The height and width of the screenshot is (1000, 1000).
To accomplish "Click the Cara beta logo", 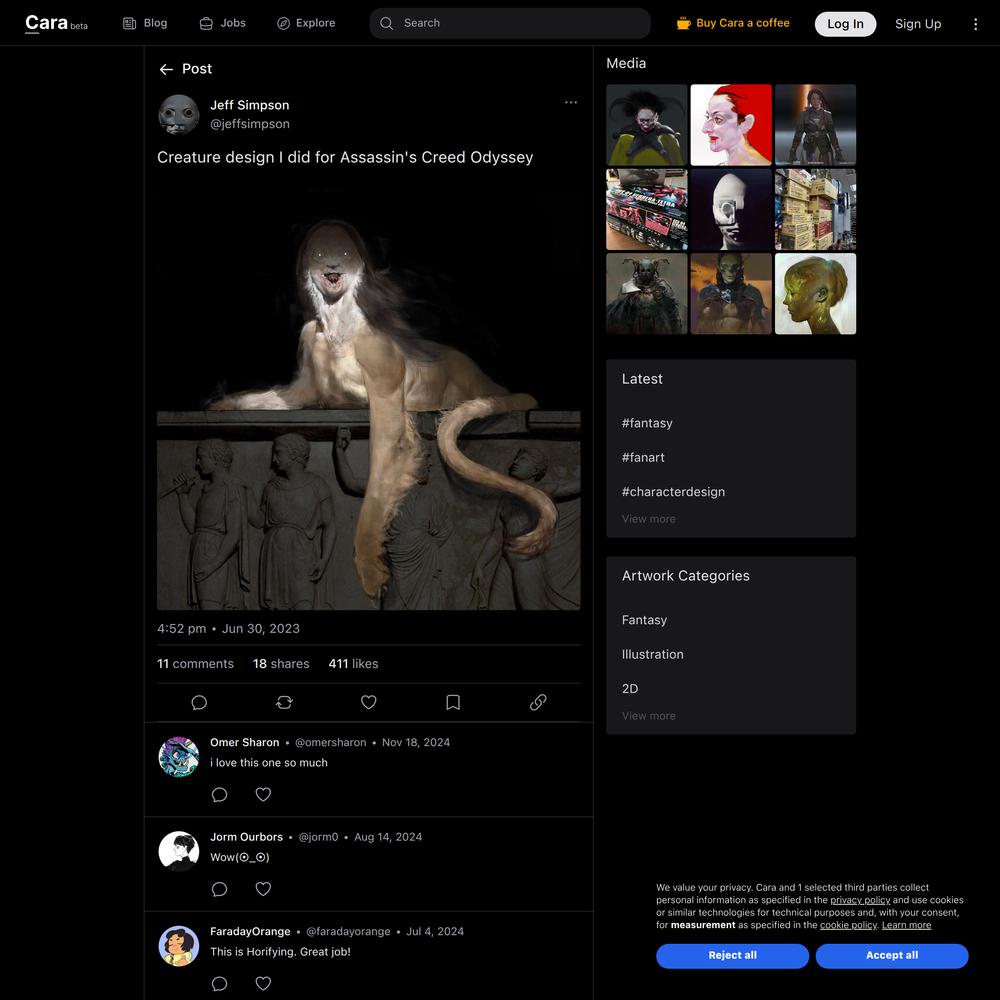I will [x=56, y=23].
